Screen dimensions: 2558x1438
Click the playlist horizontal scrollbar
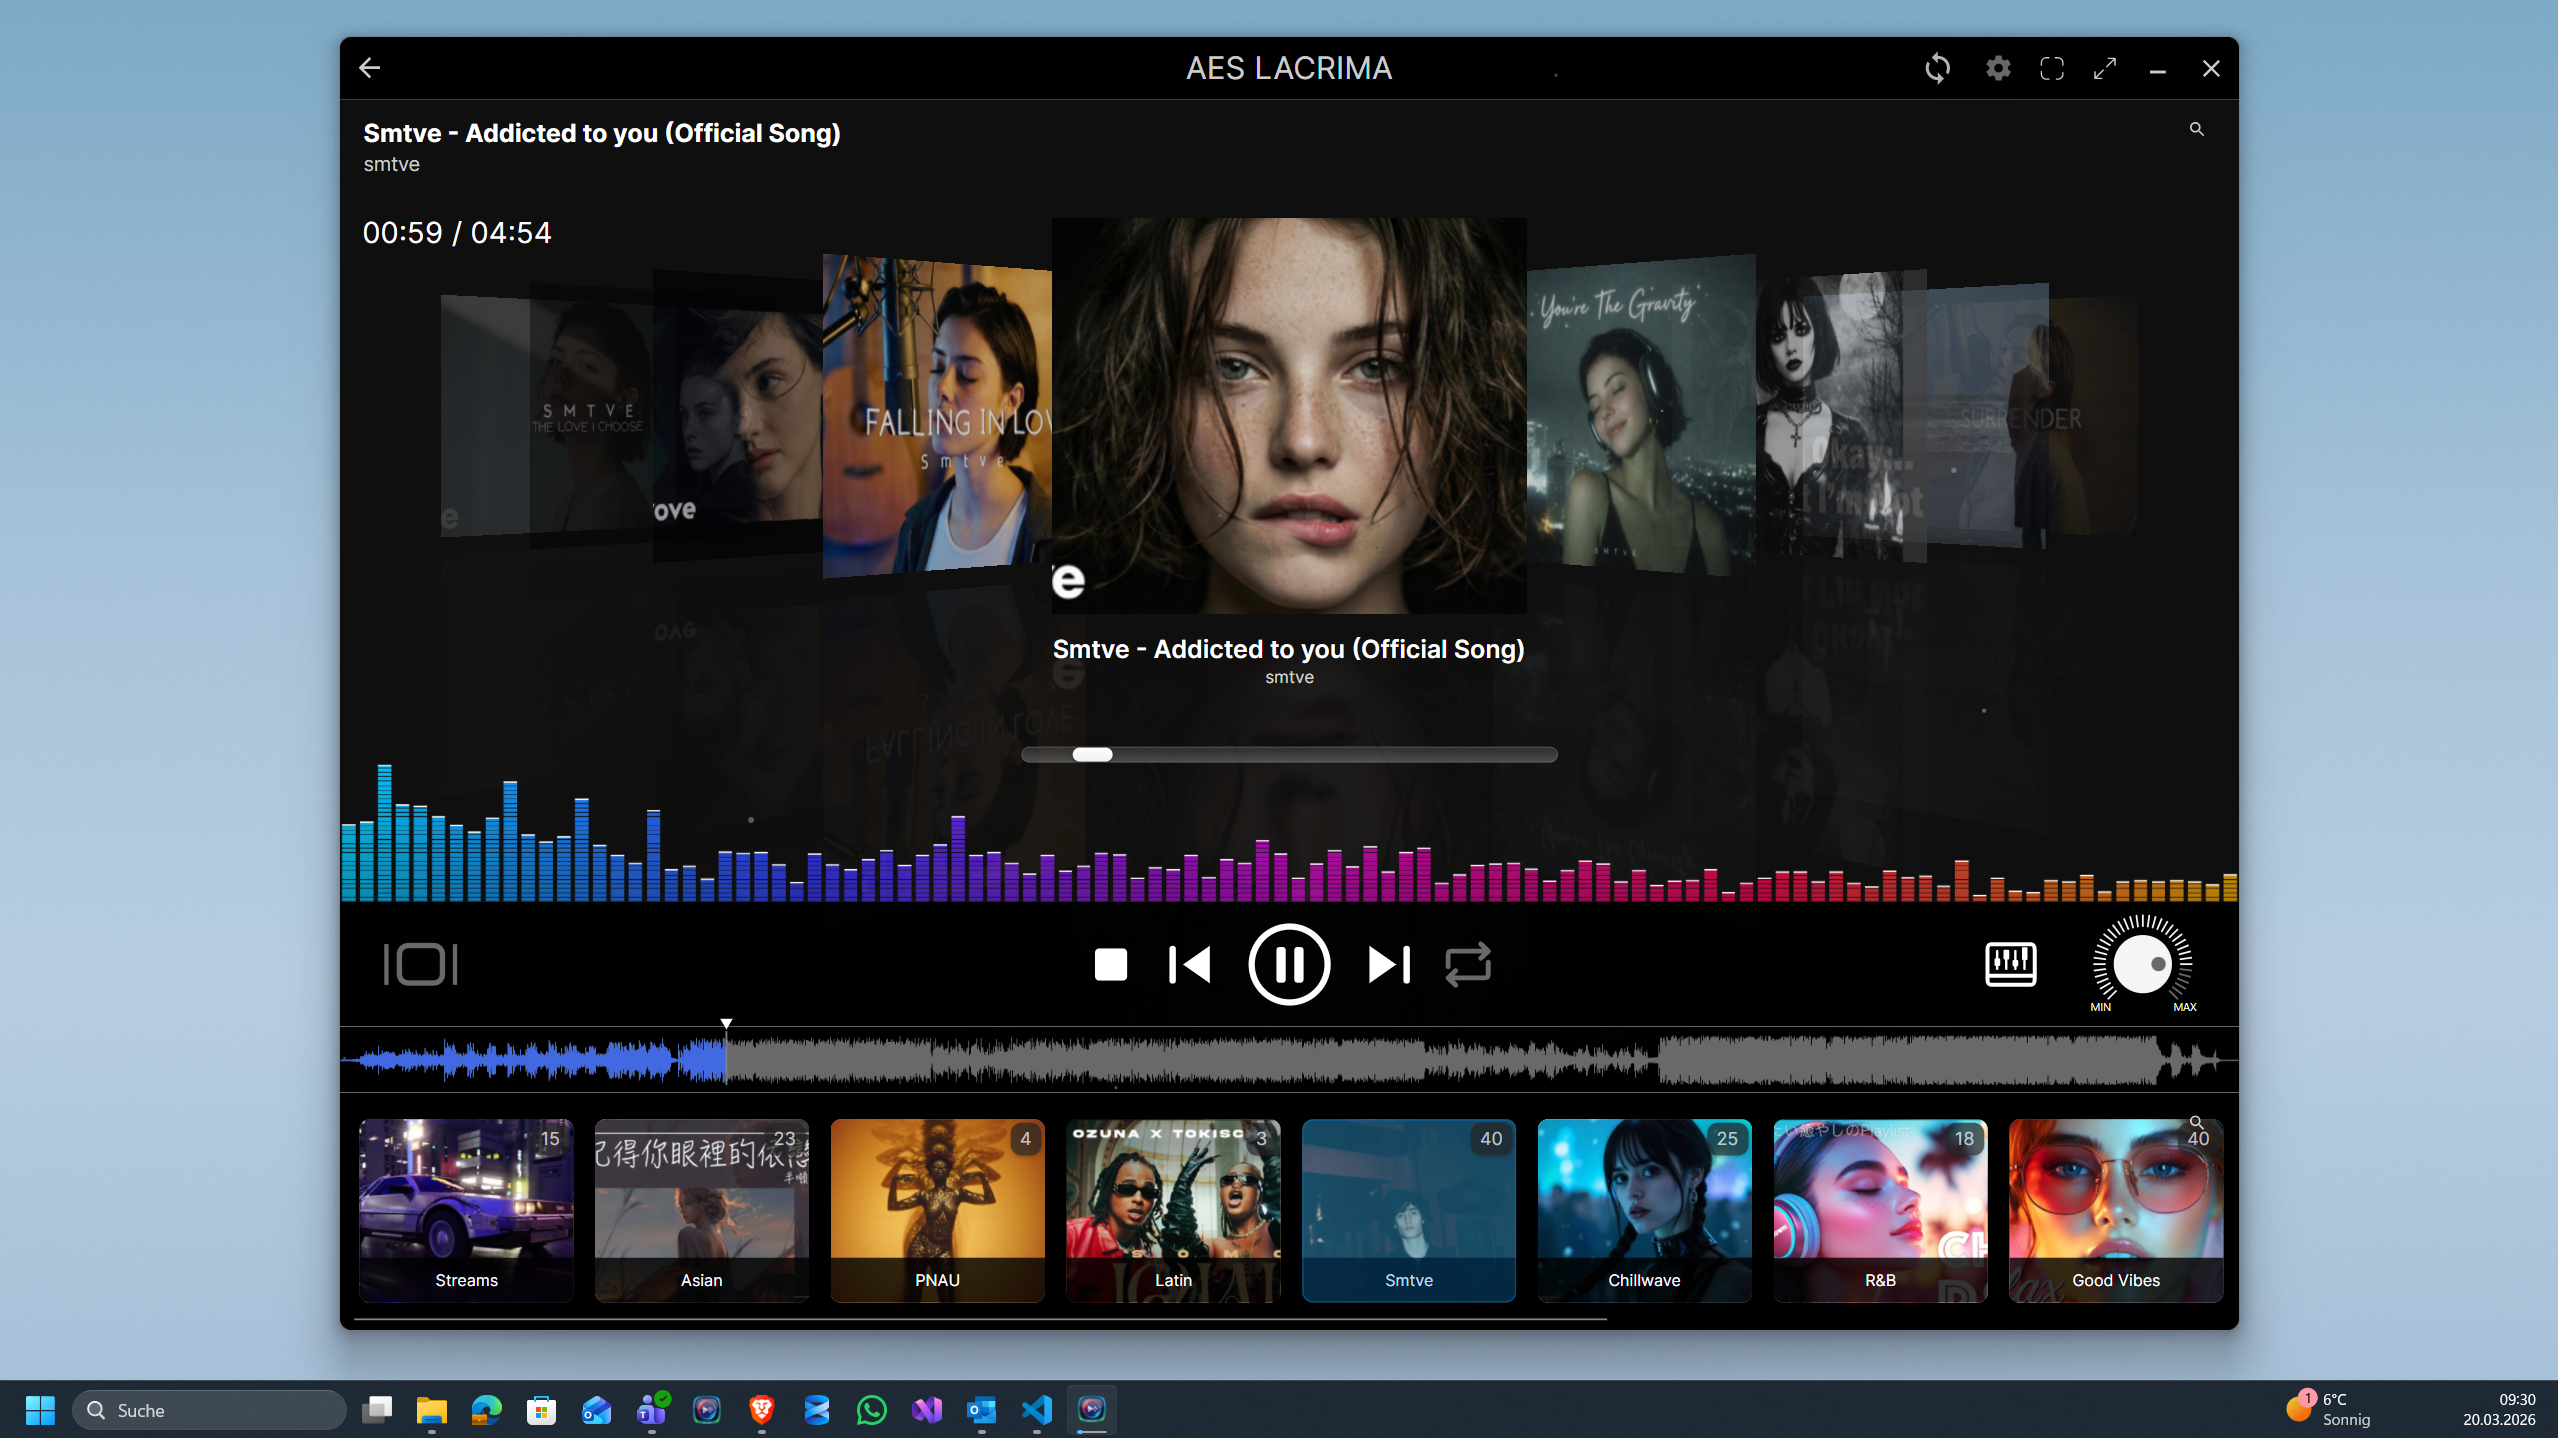pos(980,1320)
